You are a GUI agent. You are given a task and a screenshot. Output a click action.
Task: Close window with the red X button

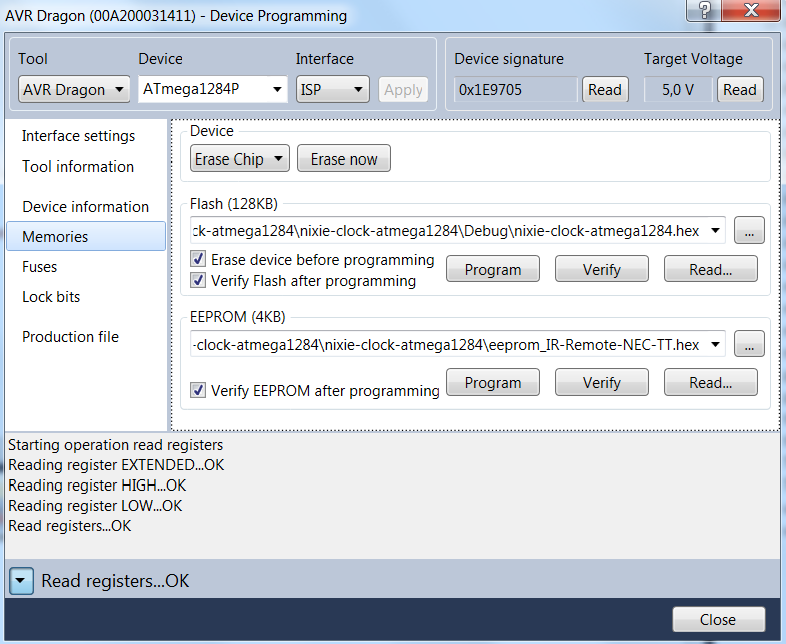tap(751, 10)
